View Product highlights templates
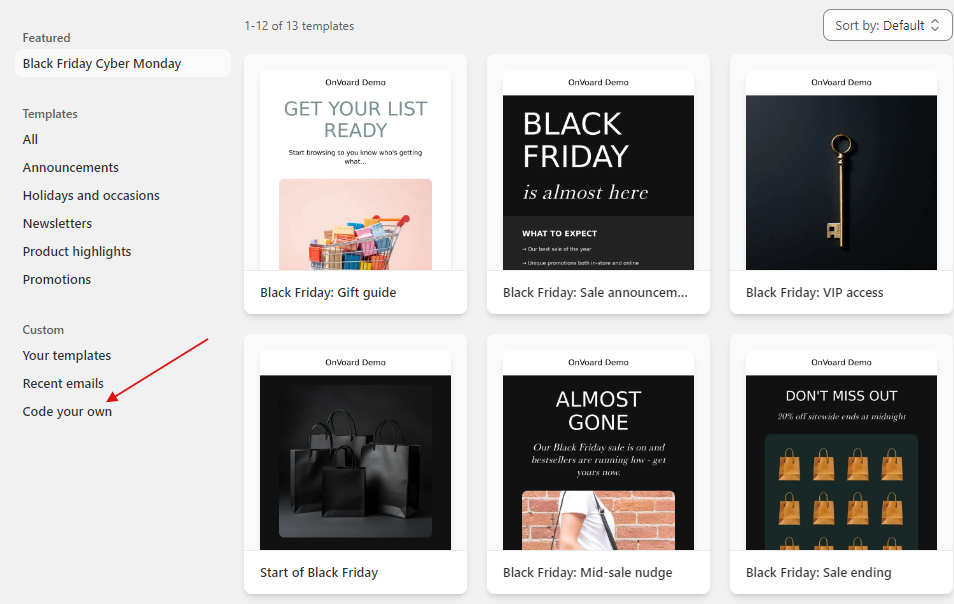Viewport: 954px width, 604px height. [x=76, y=251]
